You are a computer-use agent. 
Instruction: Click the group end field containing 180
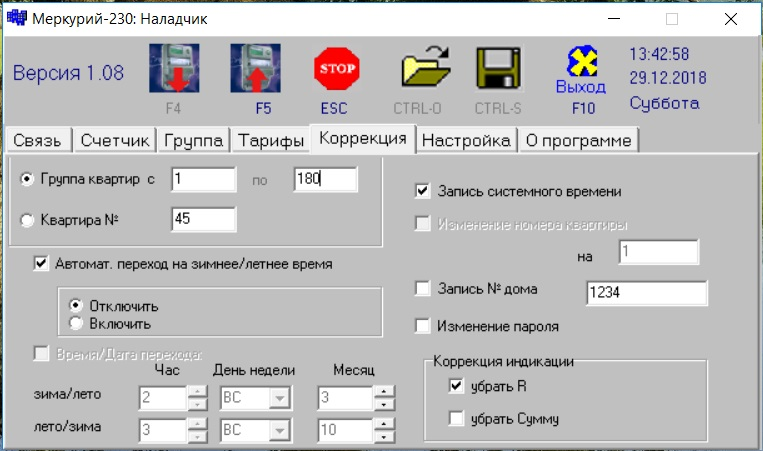tap(326, 179)
